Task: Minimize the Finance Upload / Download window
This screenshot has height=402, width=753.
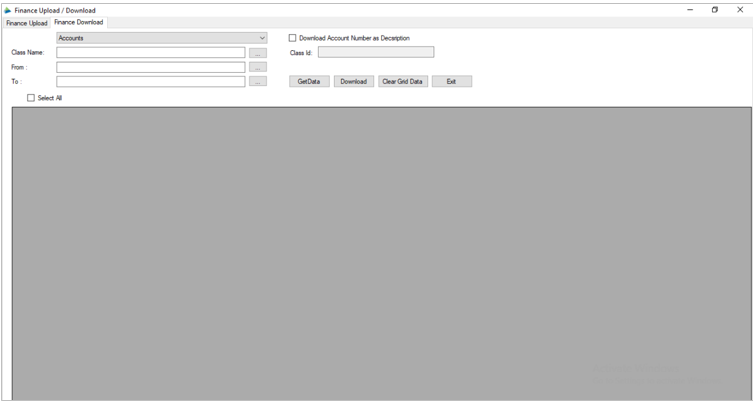Action: point(690,10)
